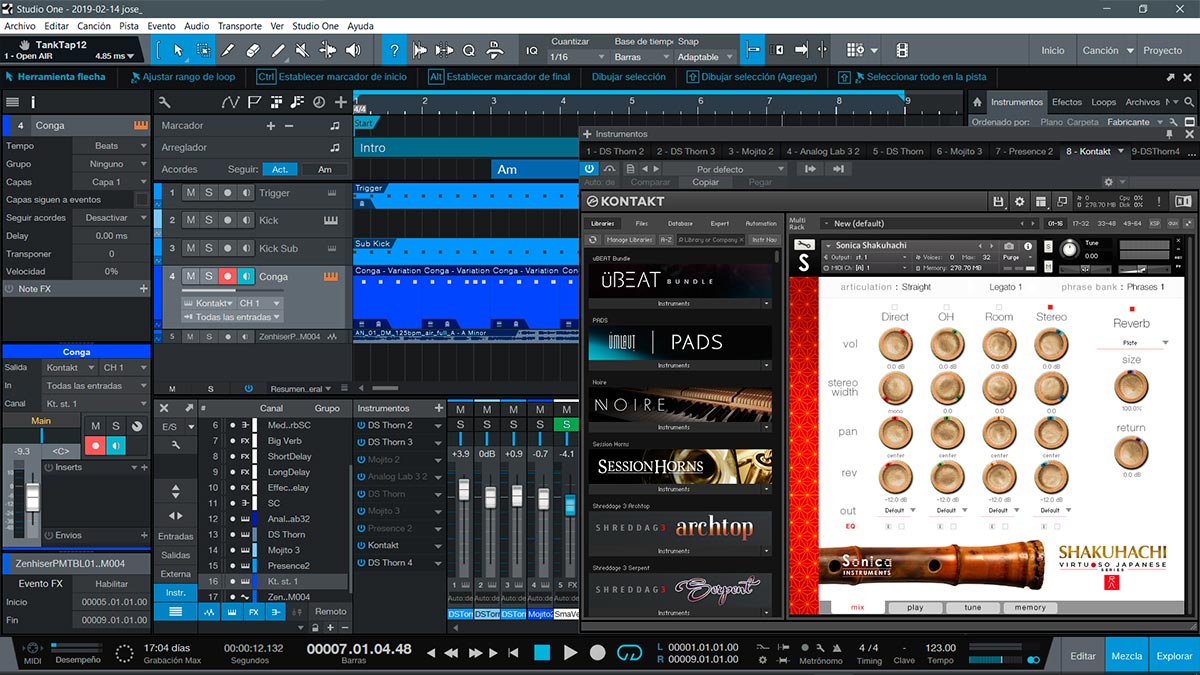1200x675 pixels.
Task: Solo the Kick Sub track
Action: tap(209, 248)
